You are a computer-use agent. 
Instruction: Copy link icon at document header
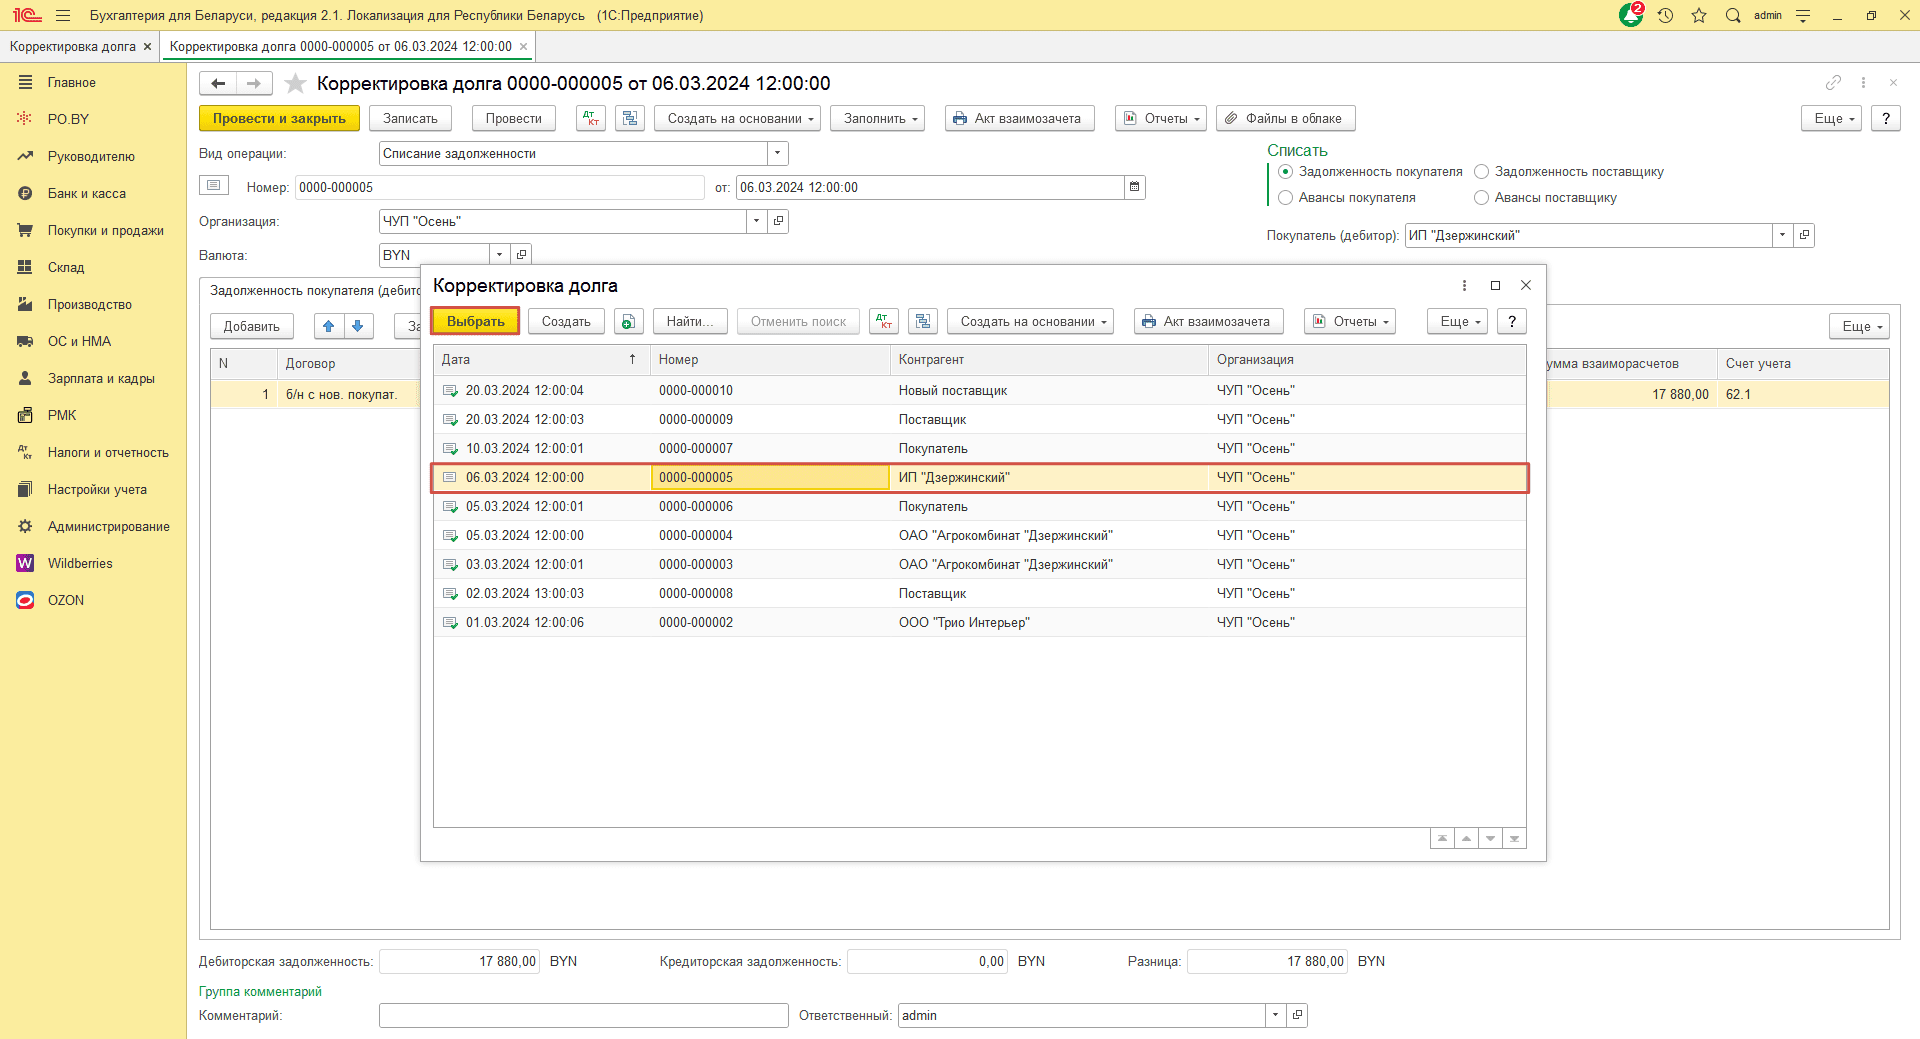[x=1833, y=83]
